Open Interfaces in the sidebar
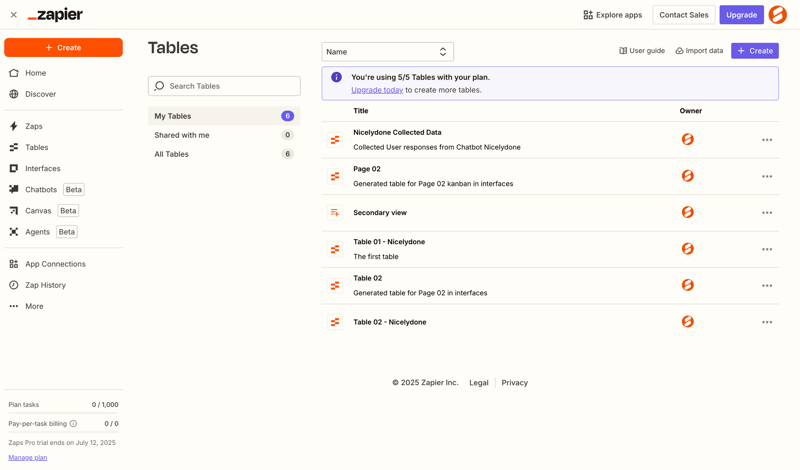Viewport: 800px width, 470px height. (x=63, y=168)
